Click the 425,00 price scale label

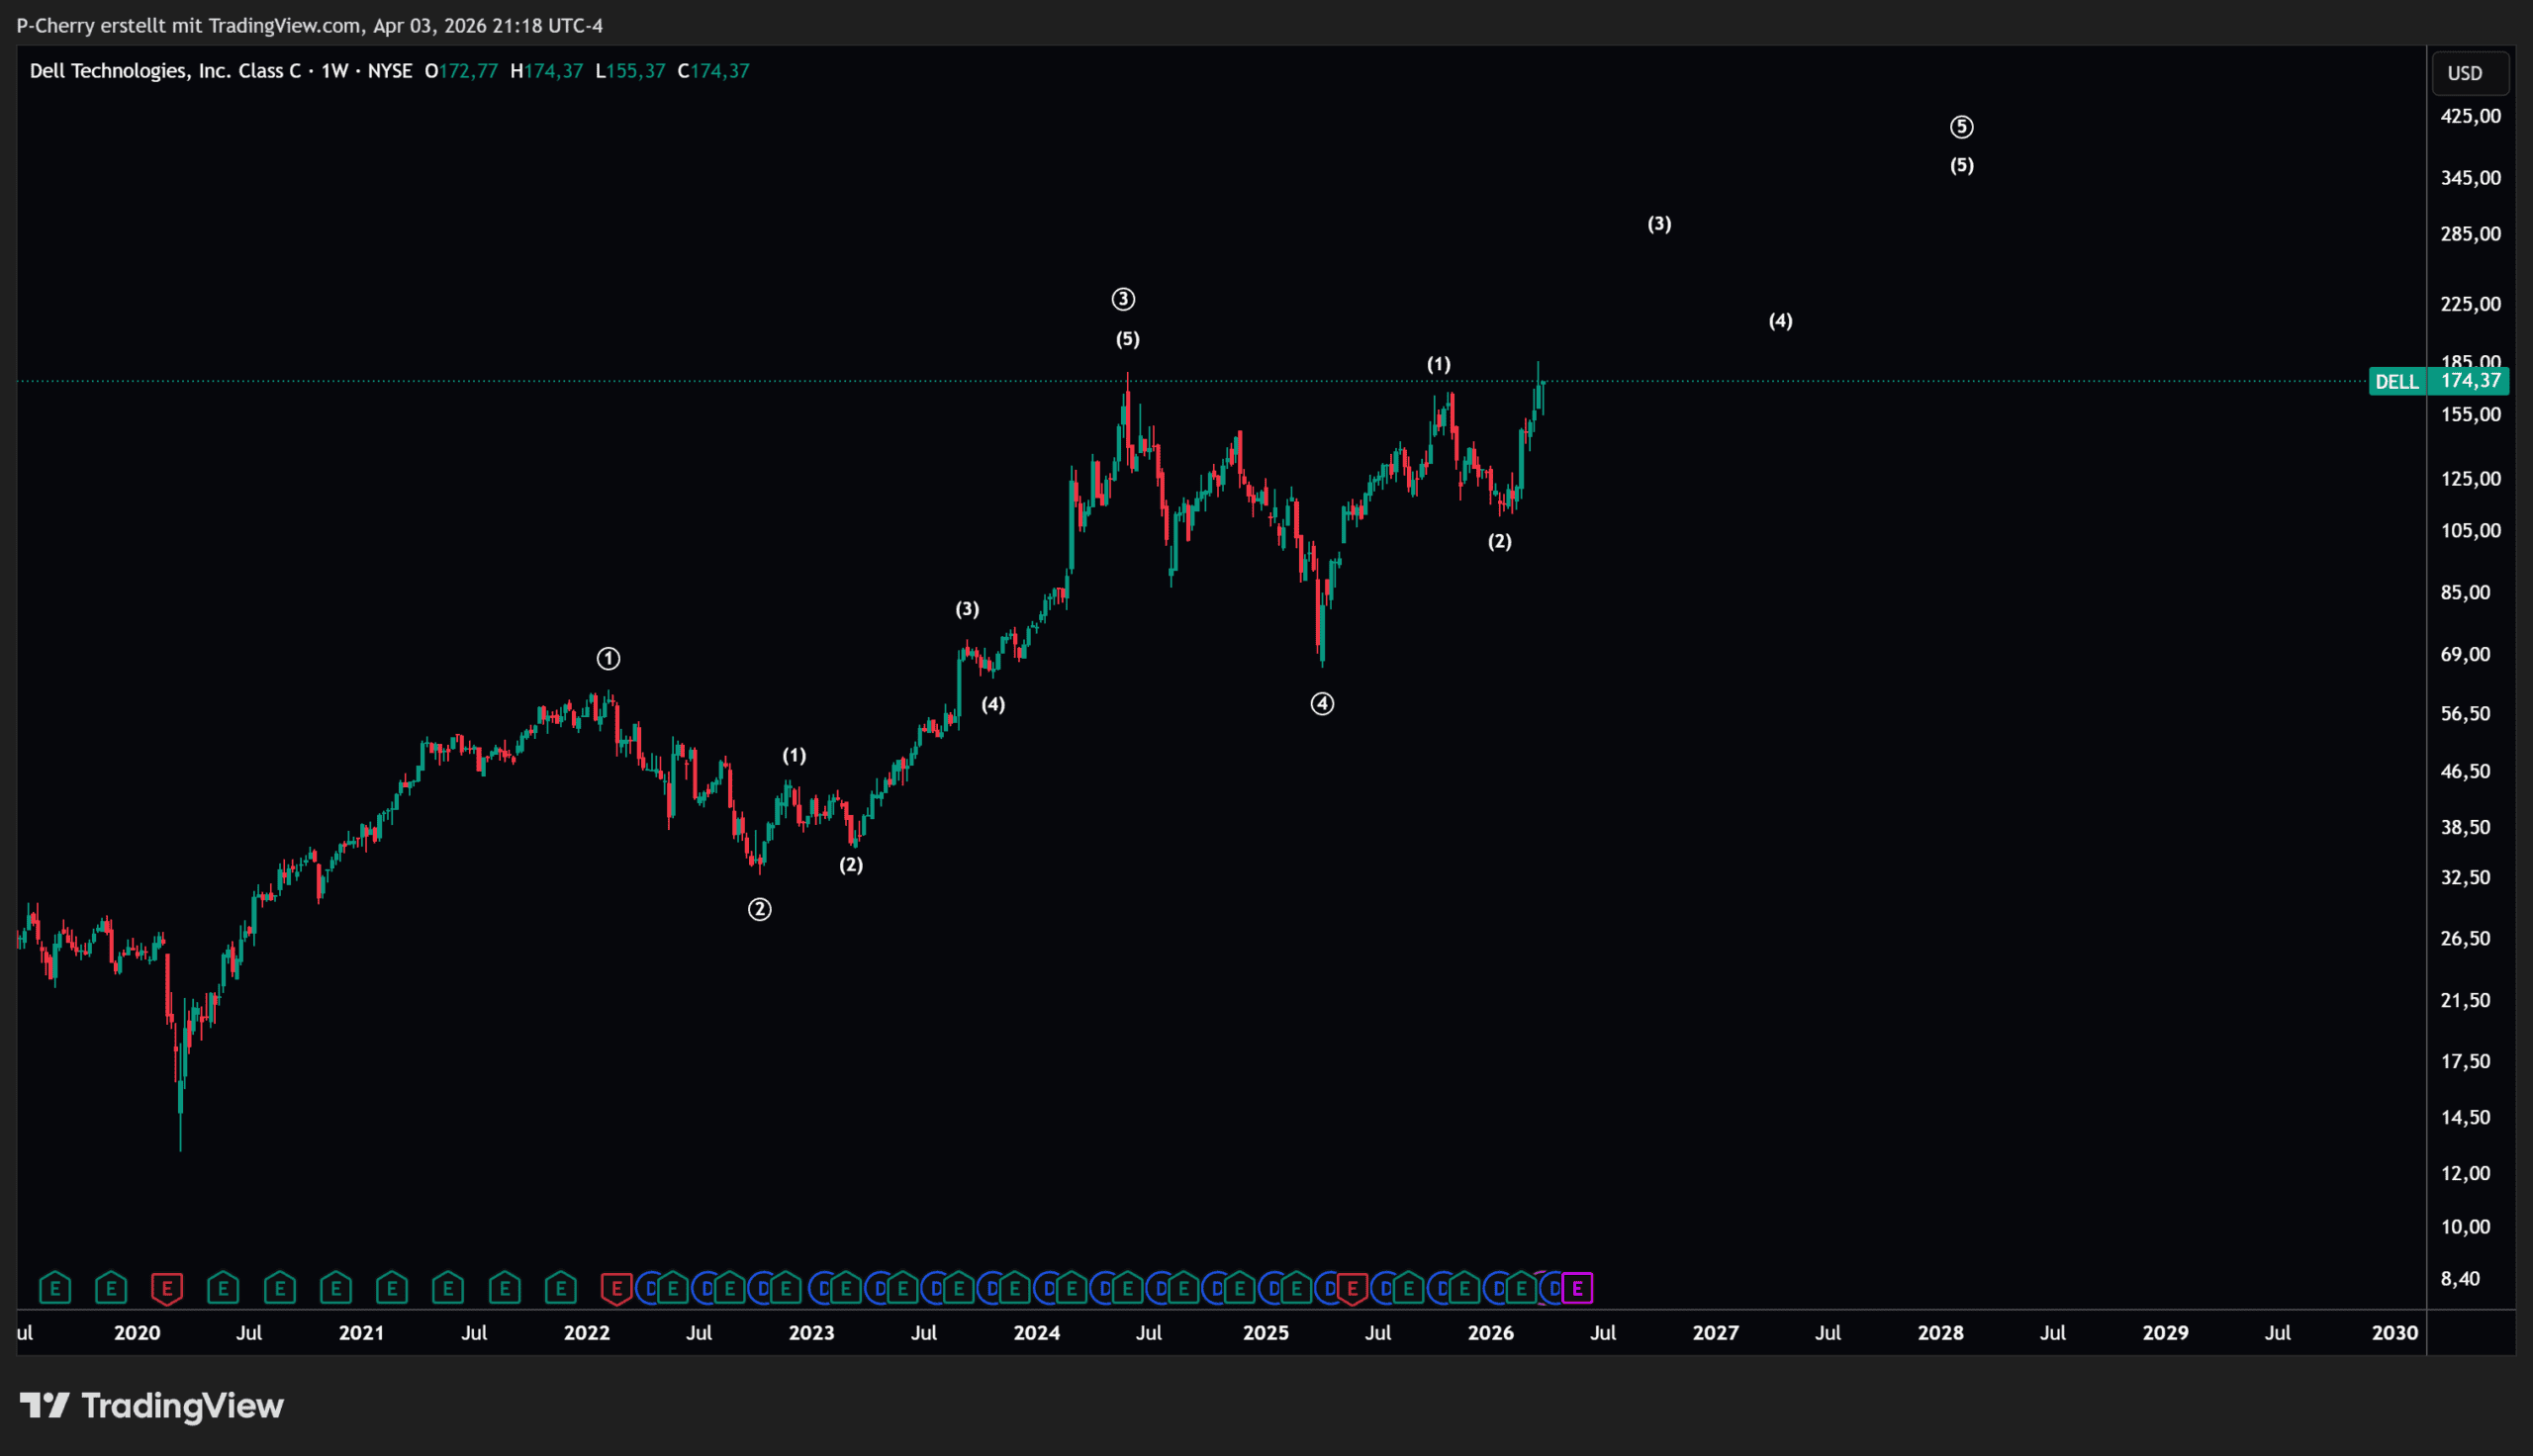pos(2470,116)
